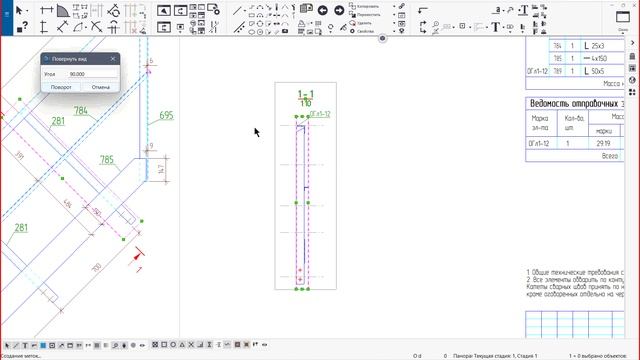Toggle the square snap switch
The width and height of the screenshot is (640, 360).
pyautogui.click(x=164, y=345)
